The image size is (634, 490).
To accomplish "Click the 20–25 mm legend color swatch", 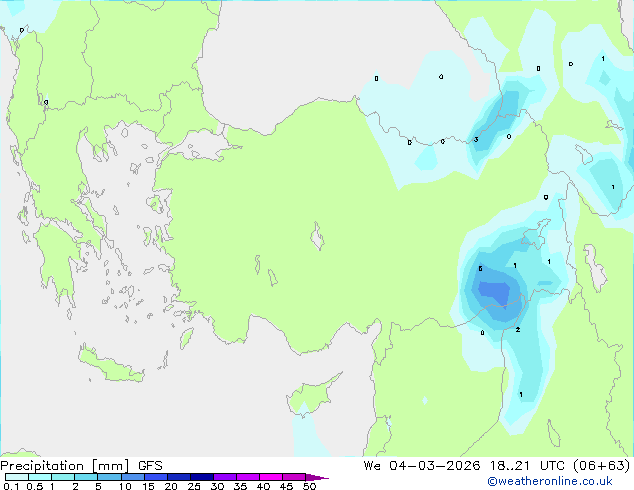I will coord(178,477).
